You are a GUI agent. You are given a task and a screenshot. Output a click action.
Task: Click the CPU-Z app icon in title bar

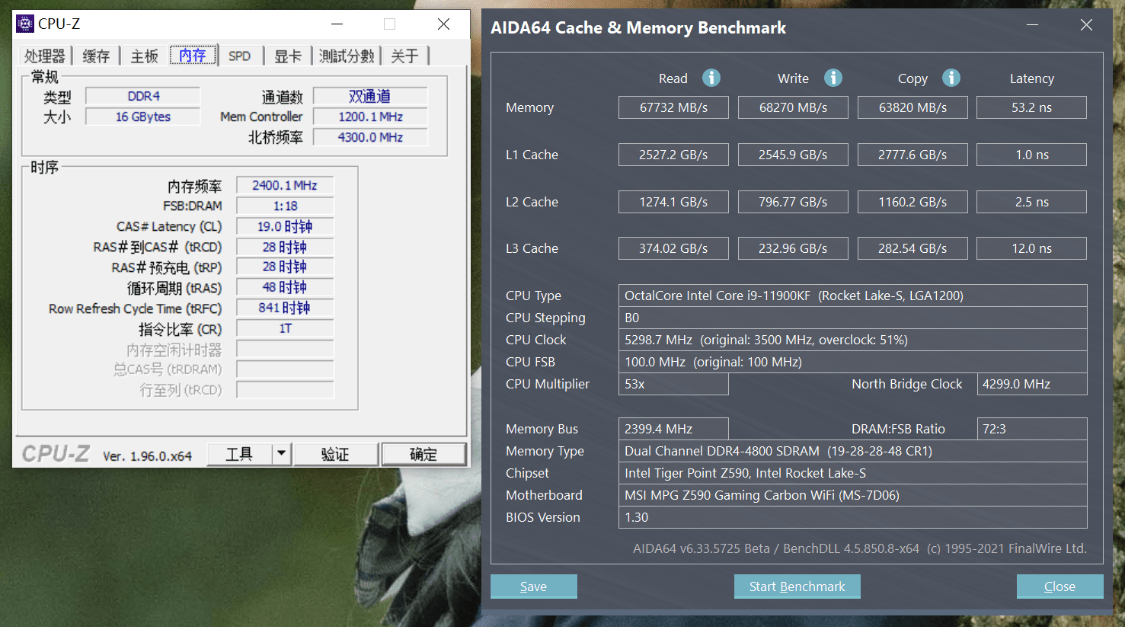[25, 24]
